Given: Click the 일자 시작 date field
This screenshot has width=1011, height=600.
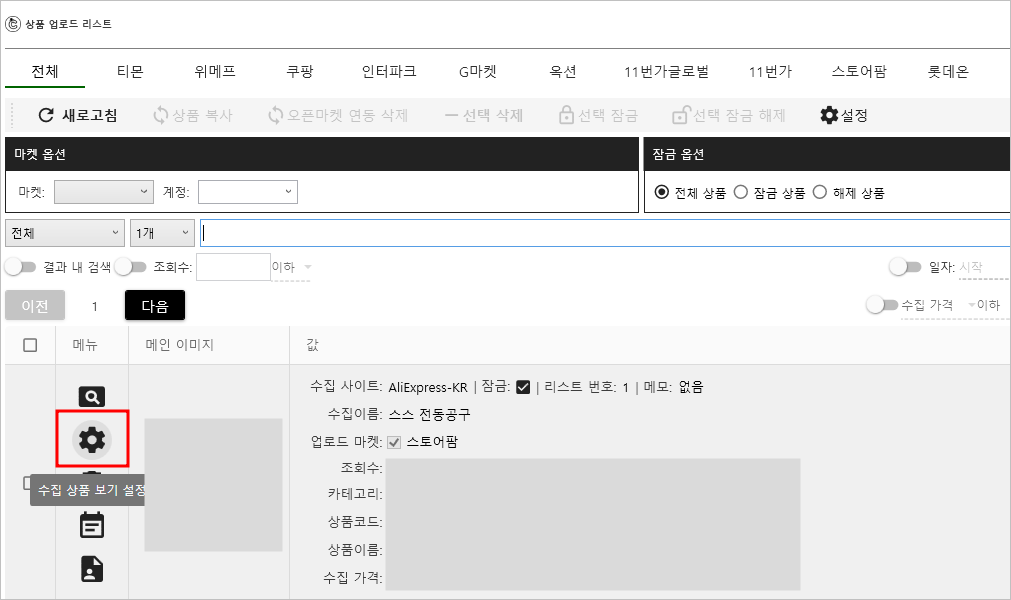Looking at the screenshot, I should click(983, 267).
